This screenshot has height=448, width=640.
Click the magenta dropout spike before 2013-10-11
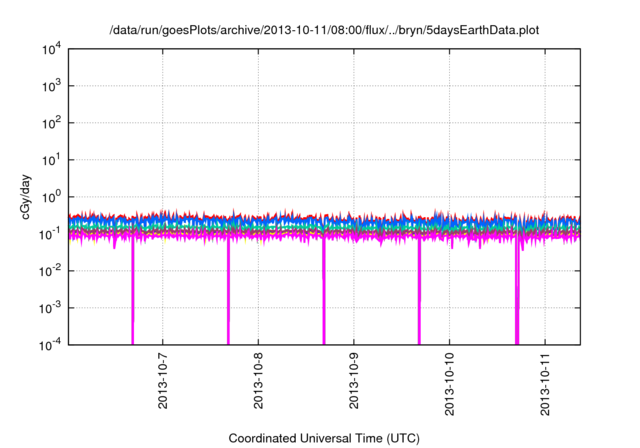pyautogui.click(x=517, y=292)
